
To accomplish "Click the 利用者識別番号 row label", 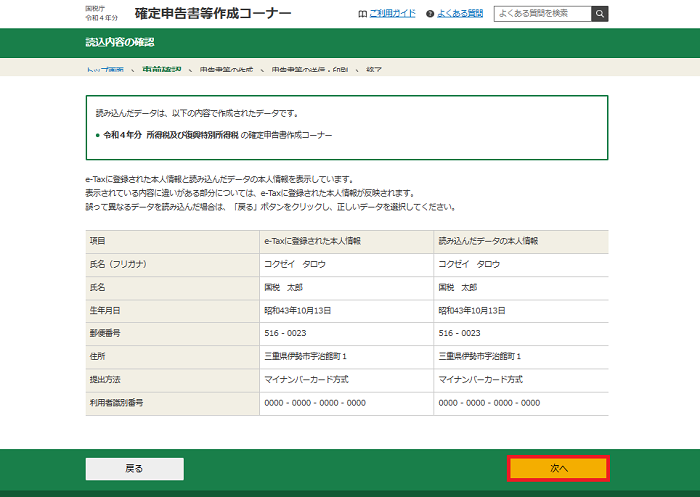I will click(117, 402).
